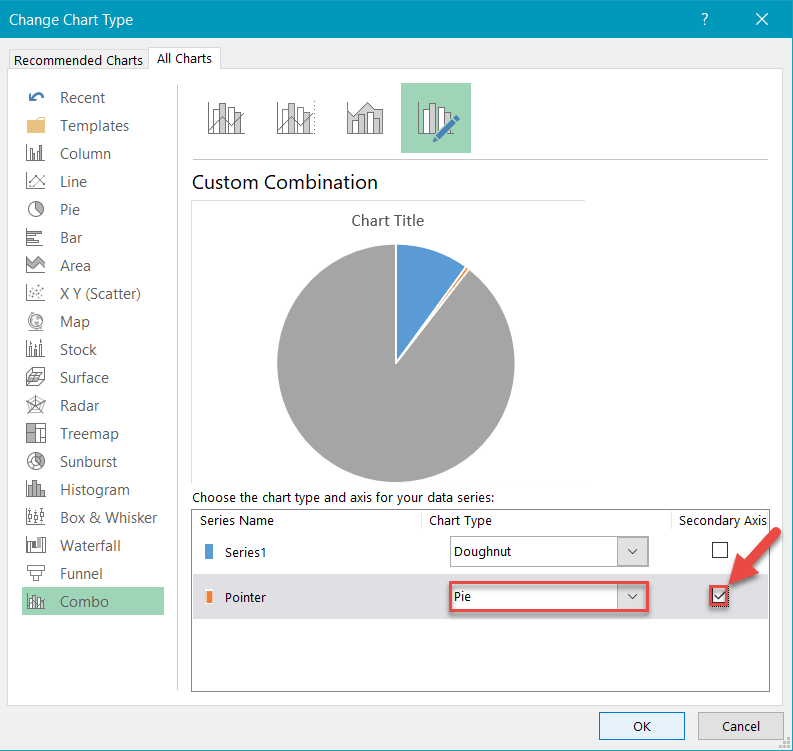Open Series1 chart type dropdown
Viewport: 793px width, 751px height.
point(631,551)
